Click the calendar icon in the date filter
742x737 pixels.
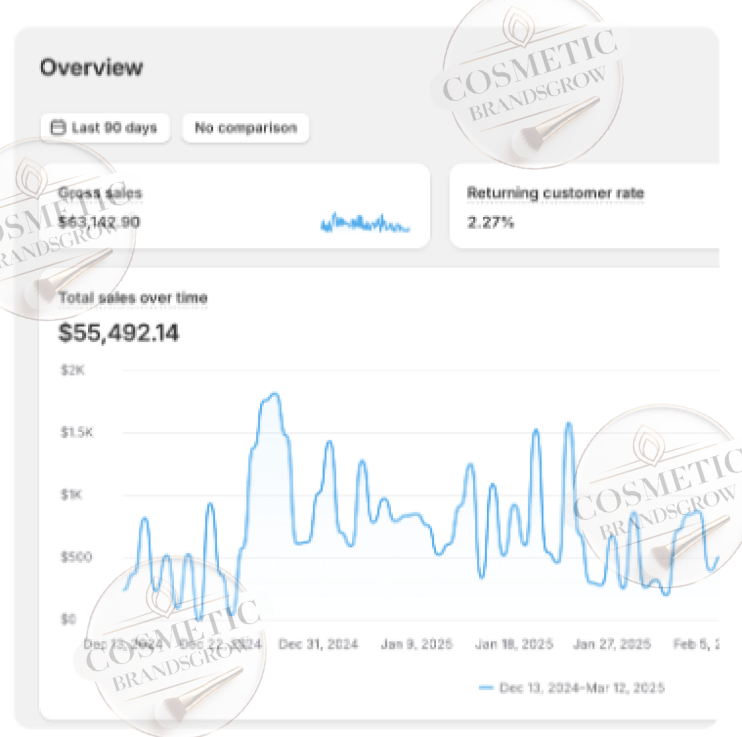(x=58, y=128)
